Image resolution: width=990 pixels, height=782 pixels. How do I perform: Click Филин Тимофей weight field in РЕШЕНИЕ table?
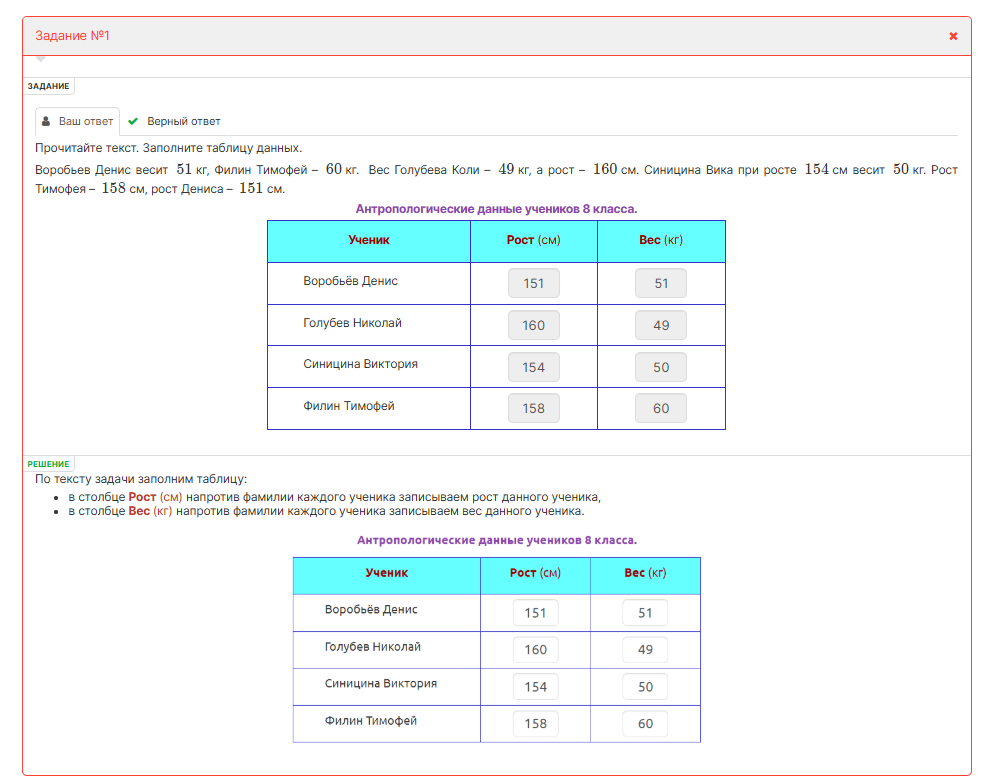pos(645,723)
